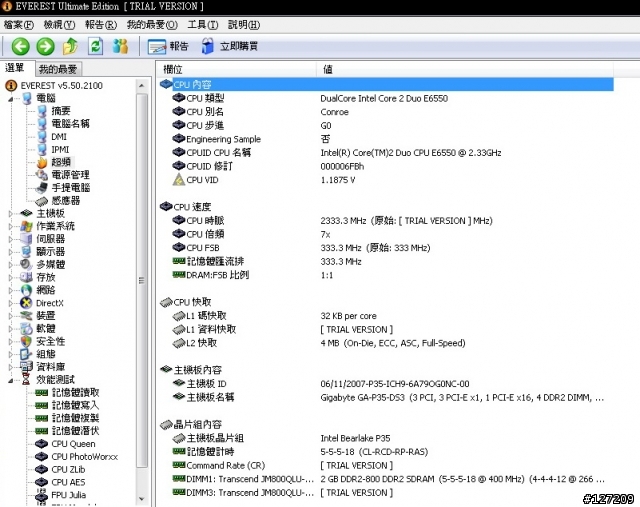This screenshot has width=640, height=507.
Task: Select 摘要 summary tree item
Action: [x=61, y=111]
